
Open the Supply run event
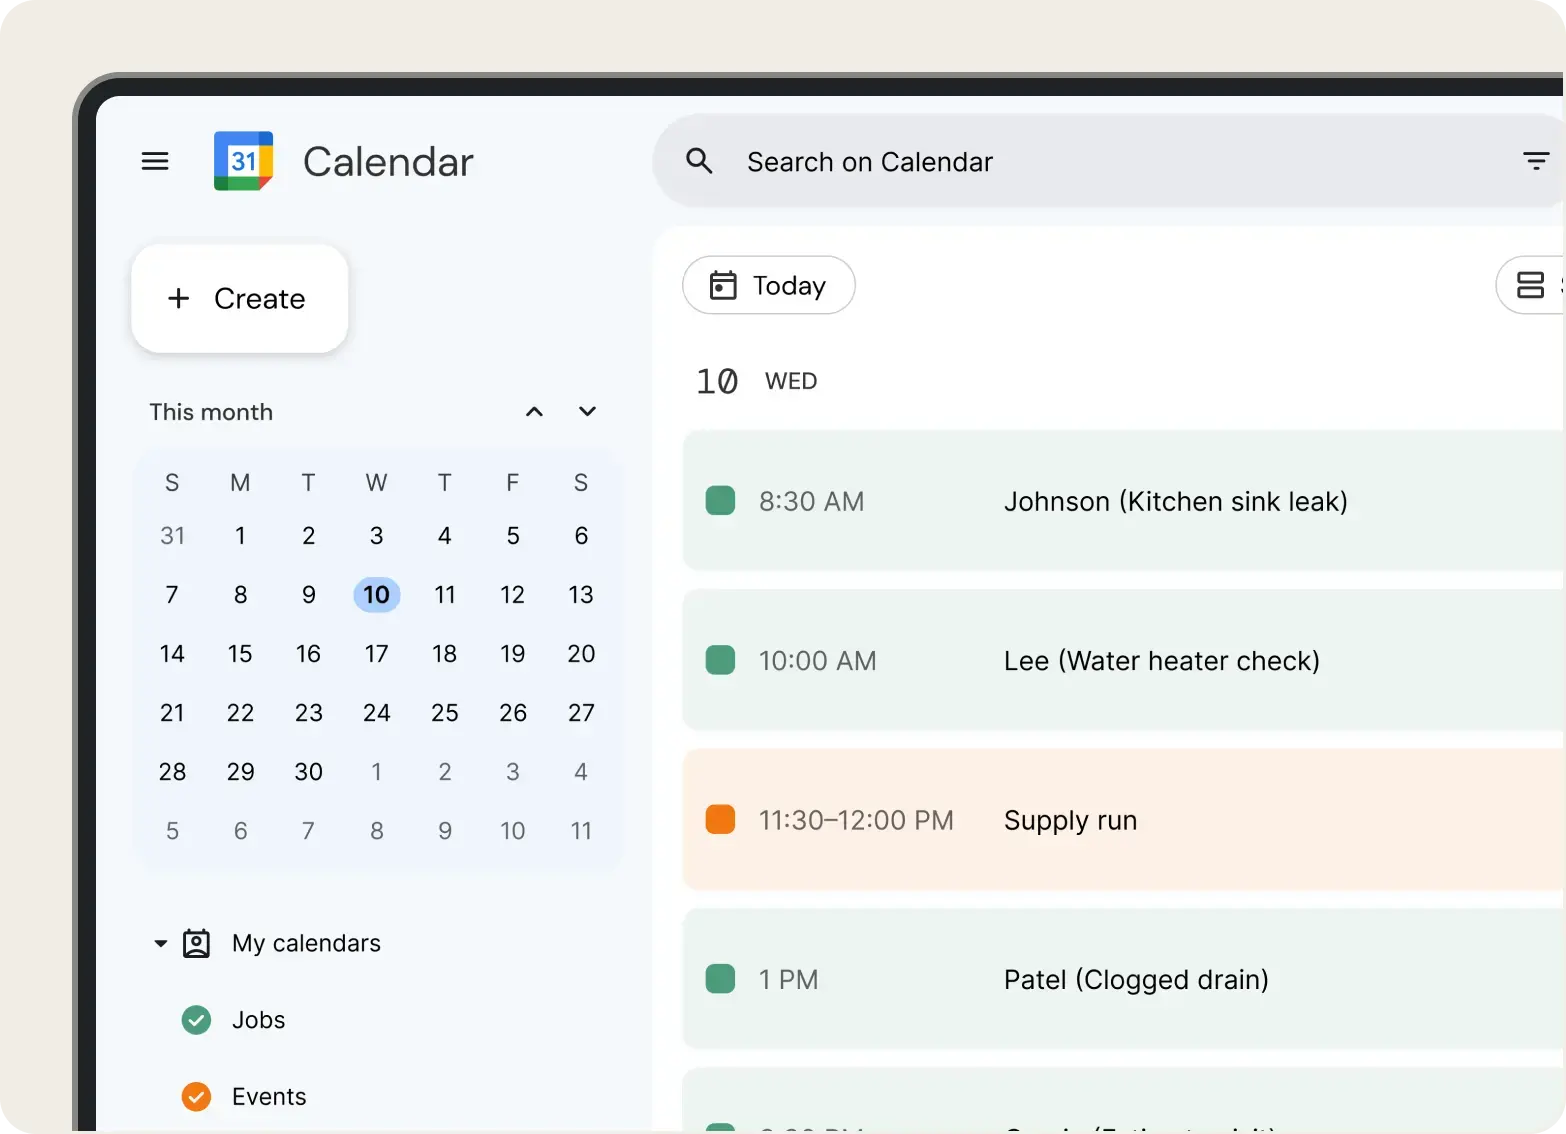[1123, 820]
